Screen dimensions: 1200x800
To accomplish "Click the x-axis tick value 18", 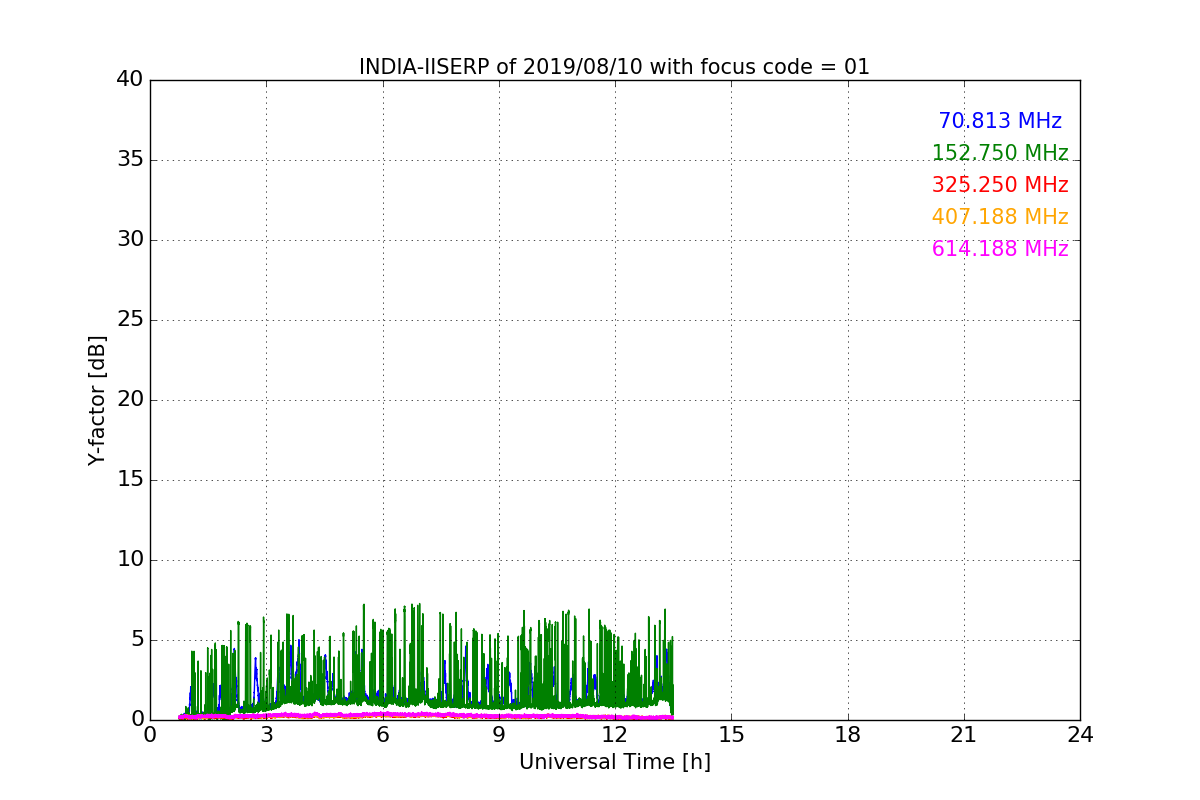I will tap(848, 735).
